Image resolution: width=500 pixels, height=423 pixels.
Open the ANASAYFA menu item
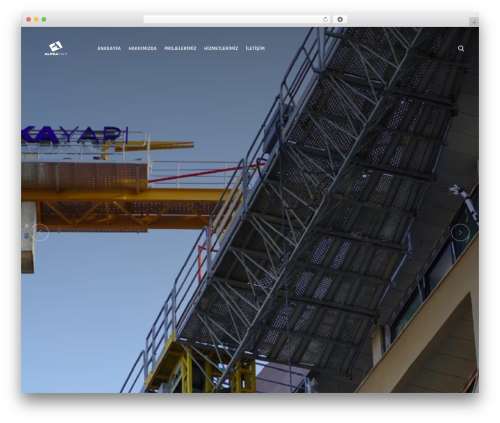109,48
